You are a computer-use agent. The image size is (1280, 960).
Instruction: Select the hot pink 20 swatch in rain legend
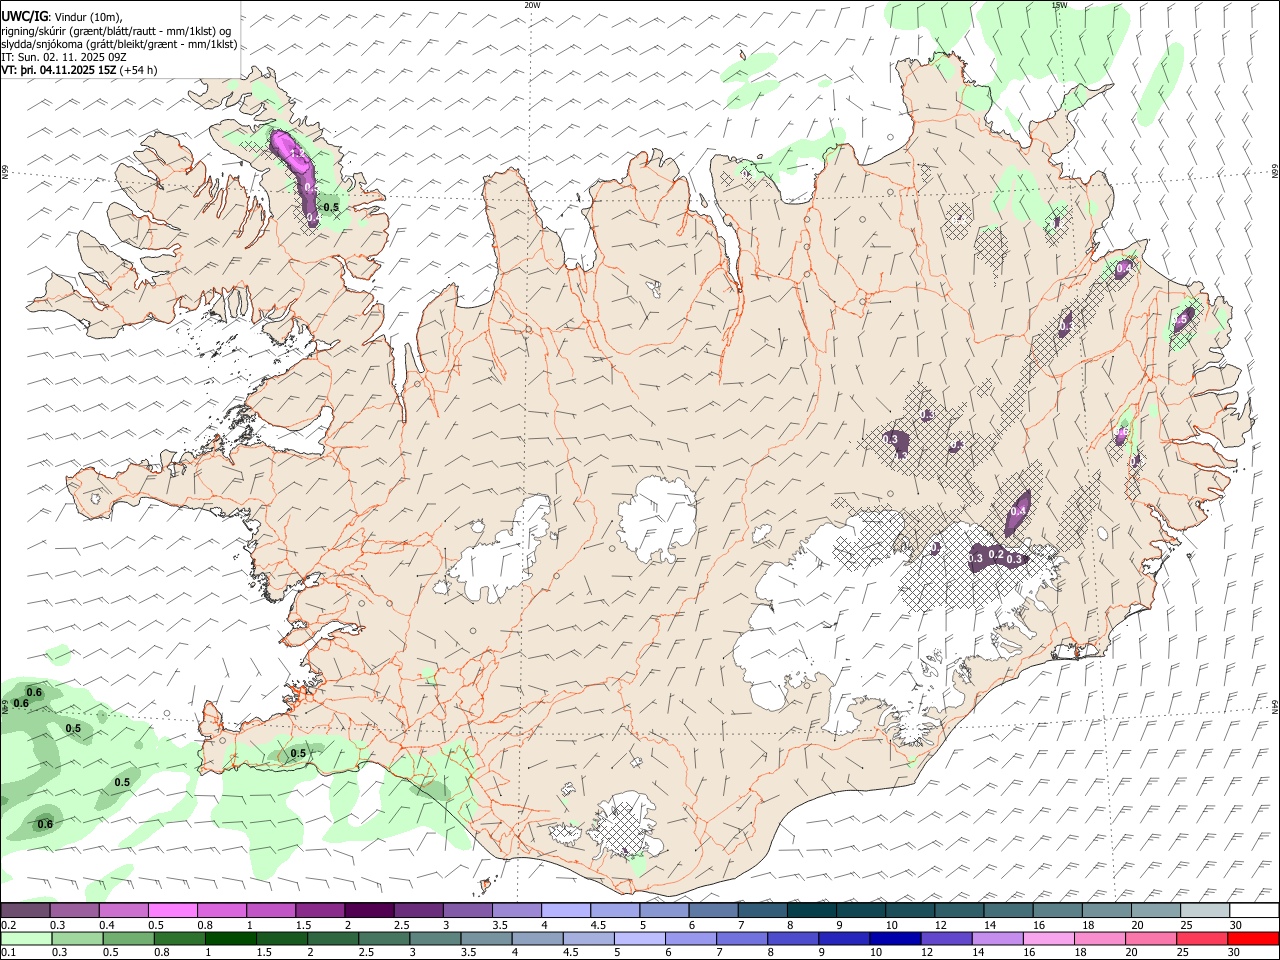coord(1151,938)
